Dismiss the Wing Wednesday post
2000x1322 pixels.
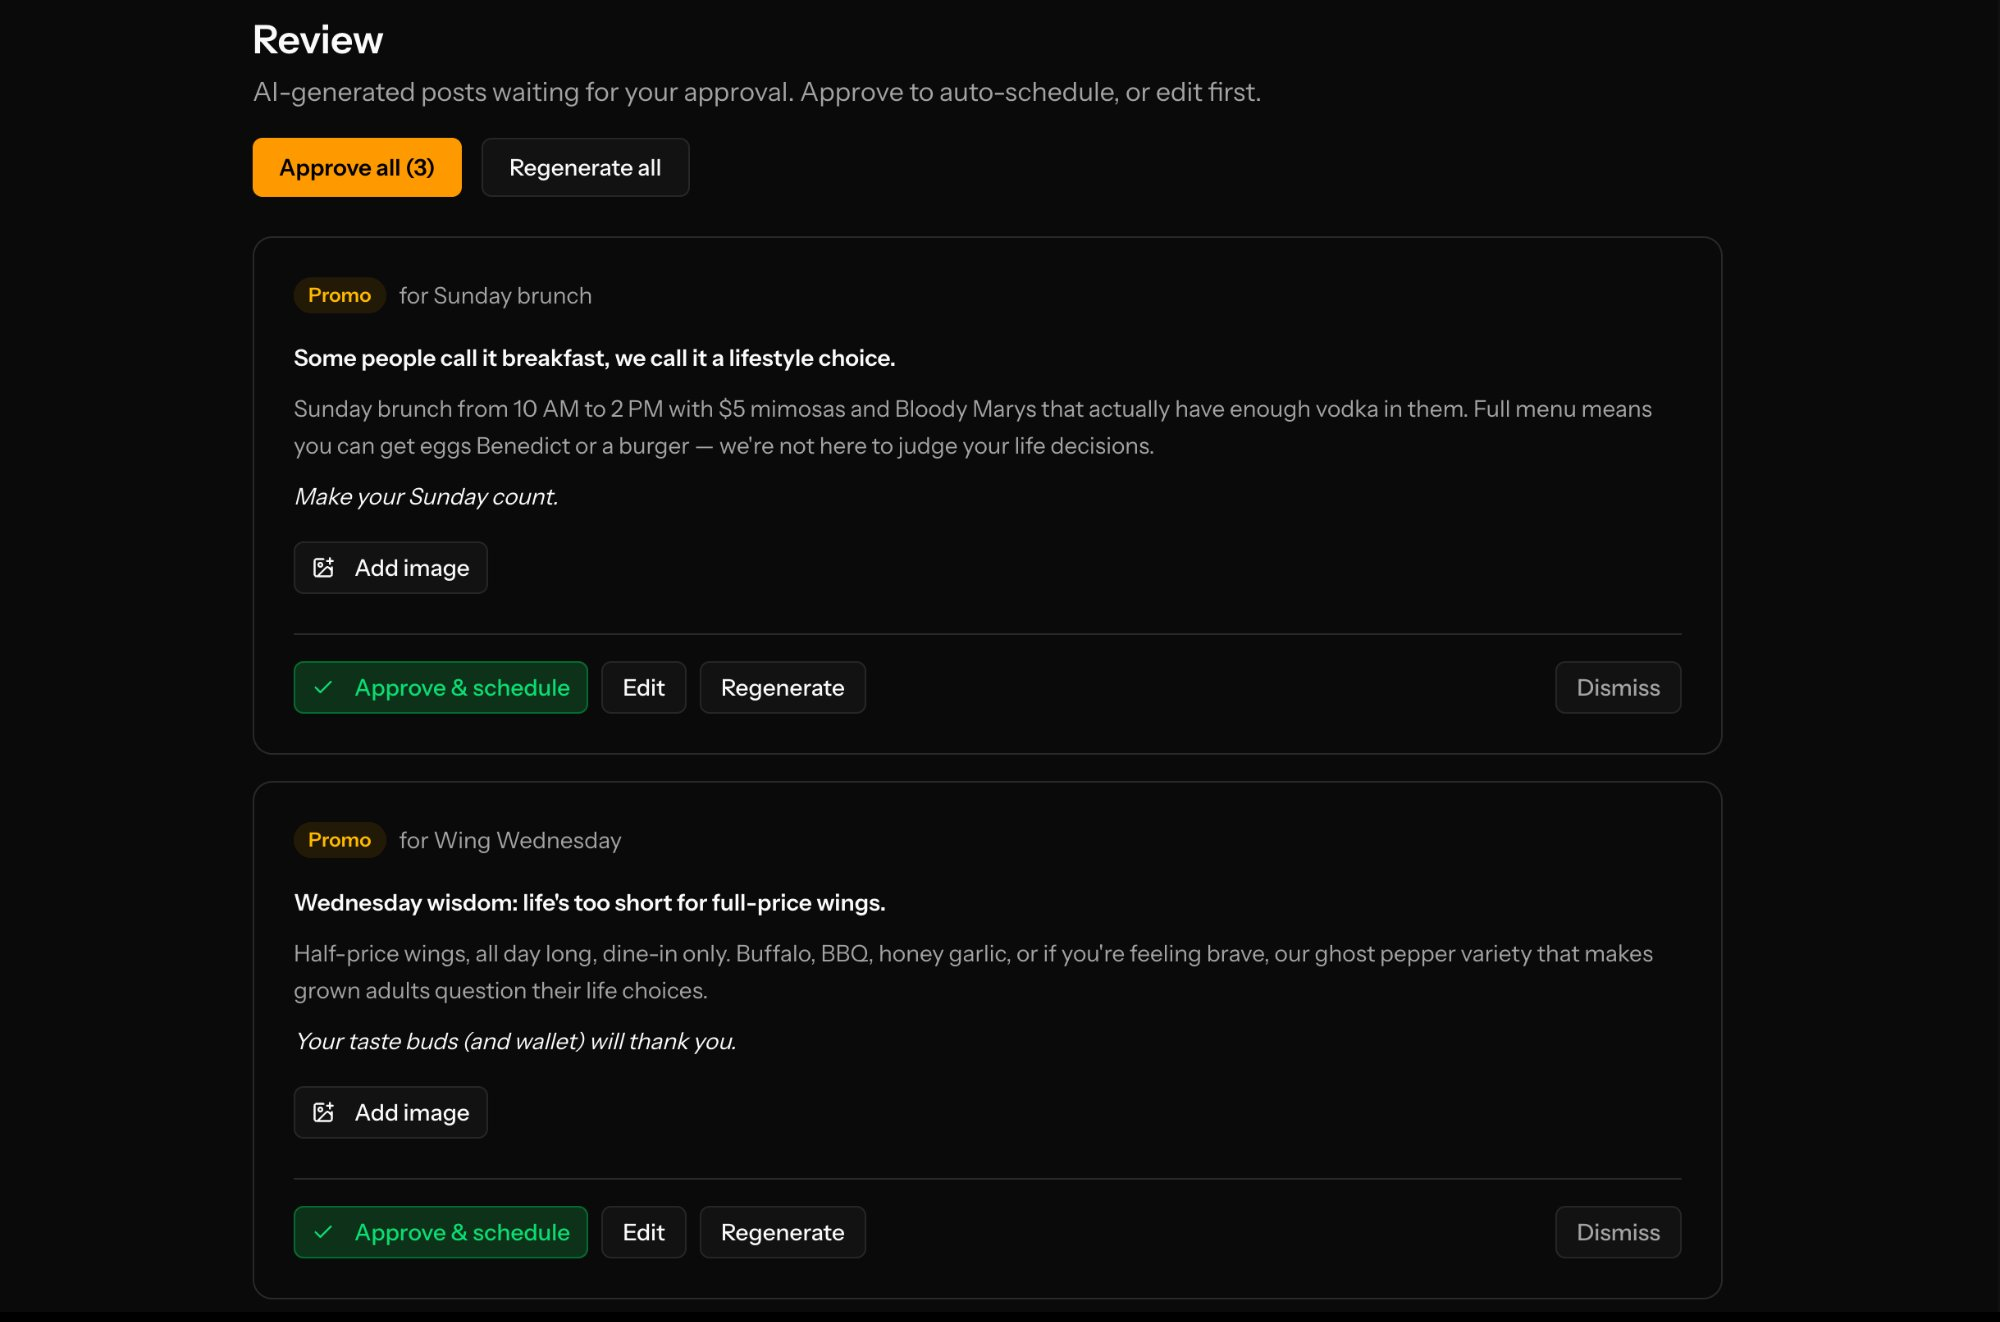point(1617,1232)
